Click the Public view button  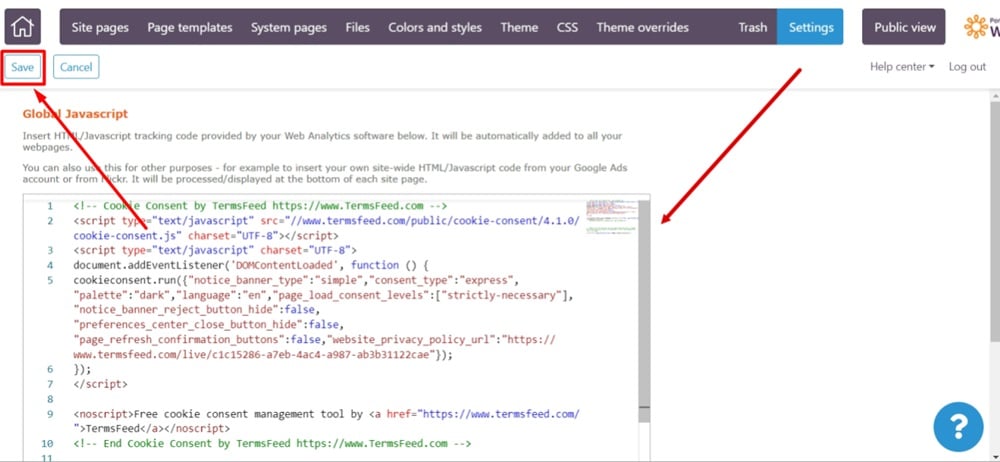coord(904,27)
